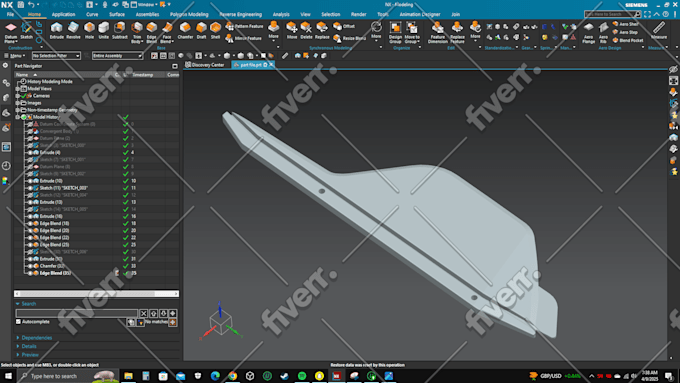The image size is (680, 383).
Task: Select the Face Blend tool
Action: [x=167, y=33]
